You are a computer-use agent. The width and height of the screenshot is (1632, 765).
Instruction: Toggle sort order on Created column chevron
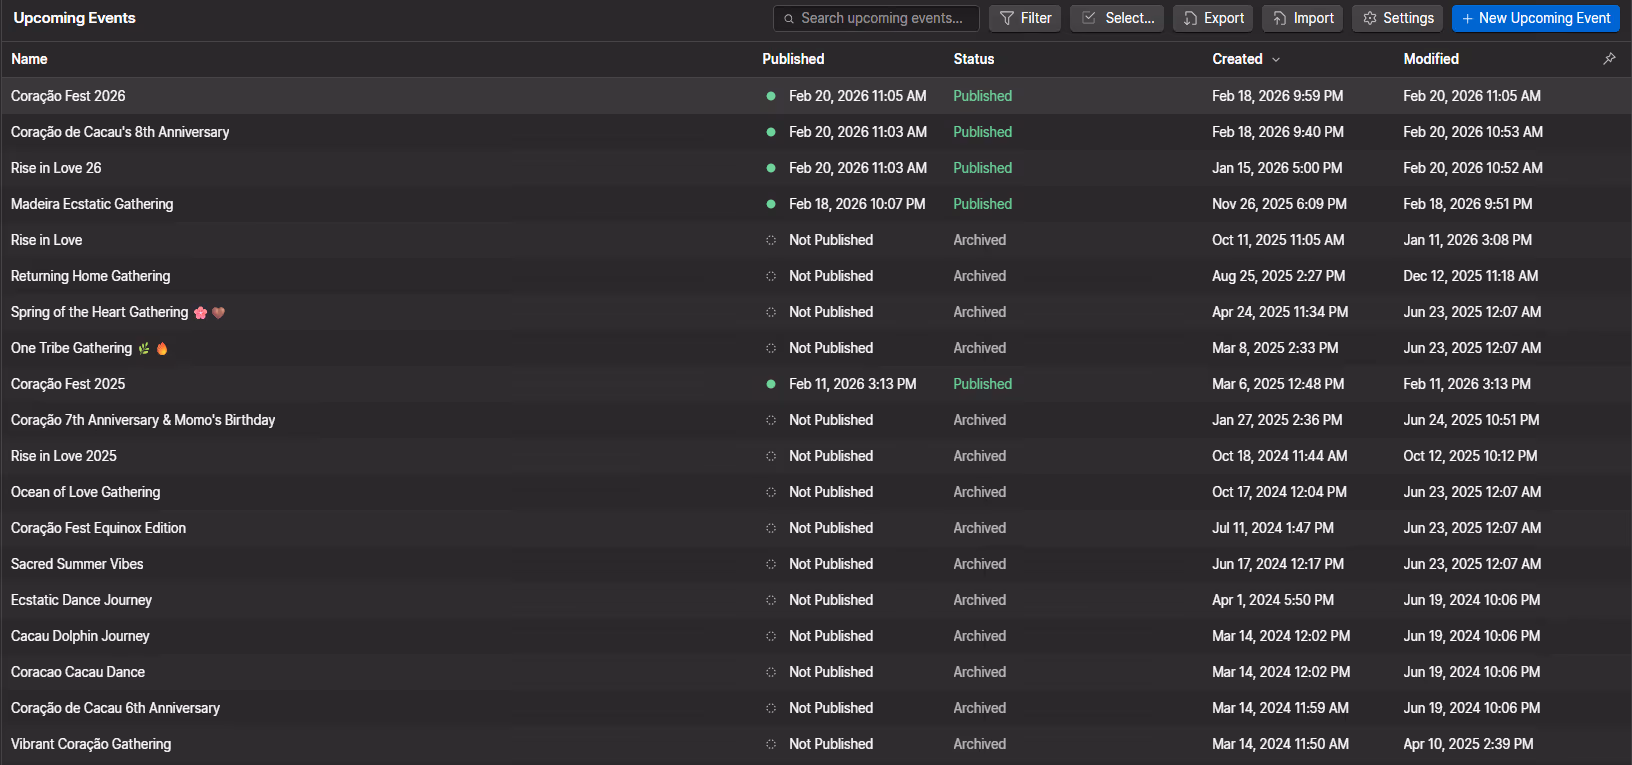click(x=1276, y=60)
